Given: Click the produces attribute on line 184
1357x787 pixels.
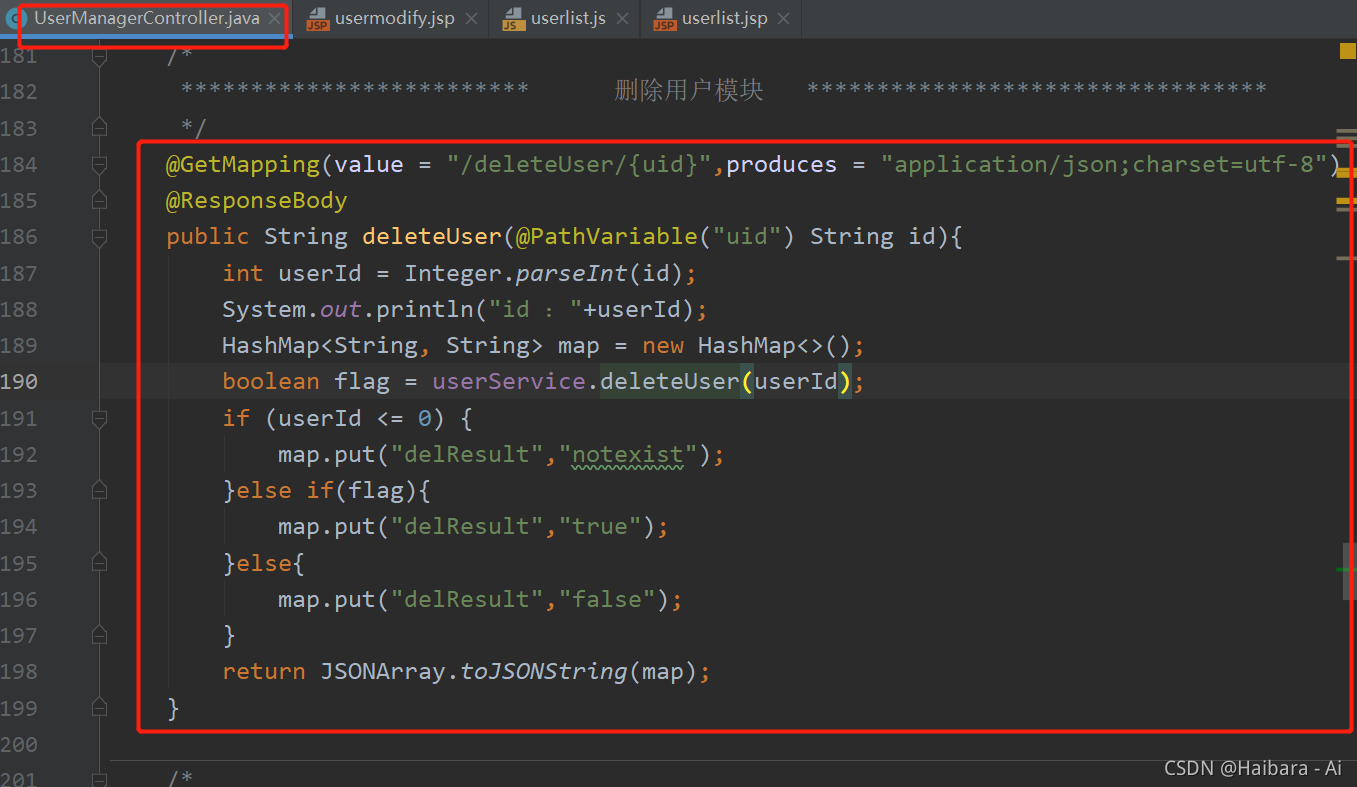Looking at the screenshot, I should (x=781, y=164).
